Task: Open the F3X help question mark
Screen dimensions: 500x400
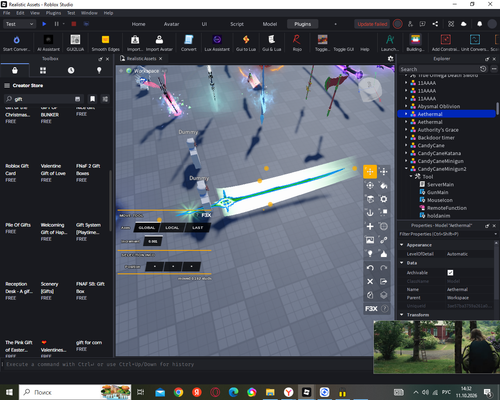Action: click(x=385, y=309)
